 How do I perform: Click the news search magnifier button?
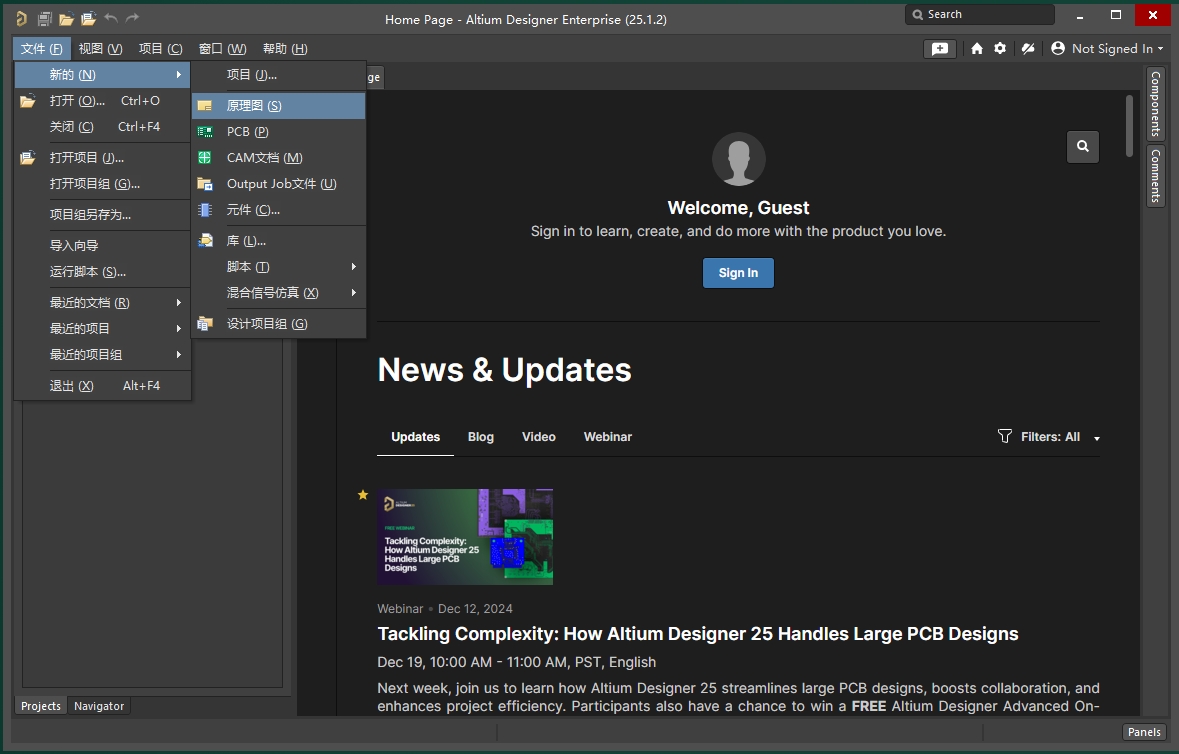coord(1083,147)
